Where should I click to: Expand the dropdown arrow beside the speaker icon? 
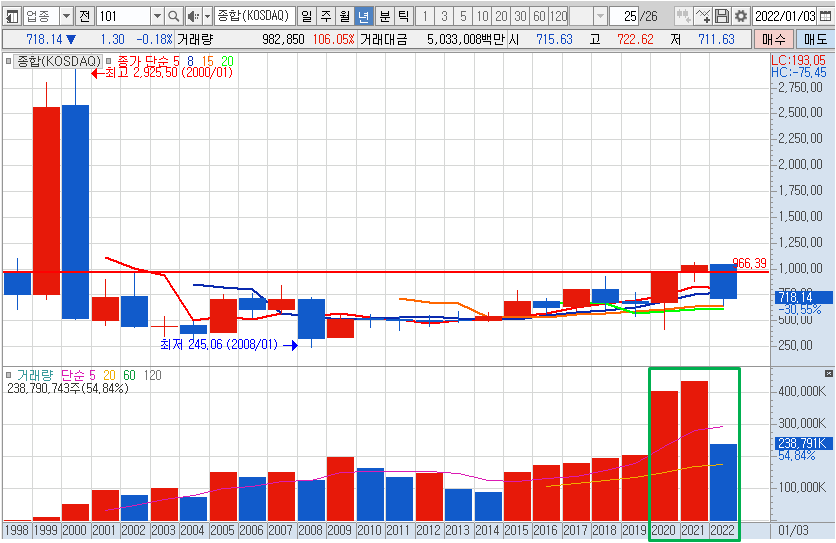pos(206,17)
